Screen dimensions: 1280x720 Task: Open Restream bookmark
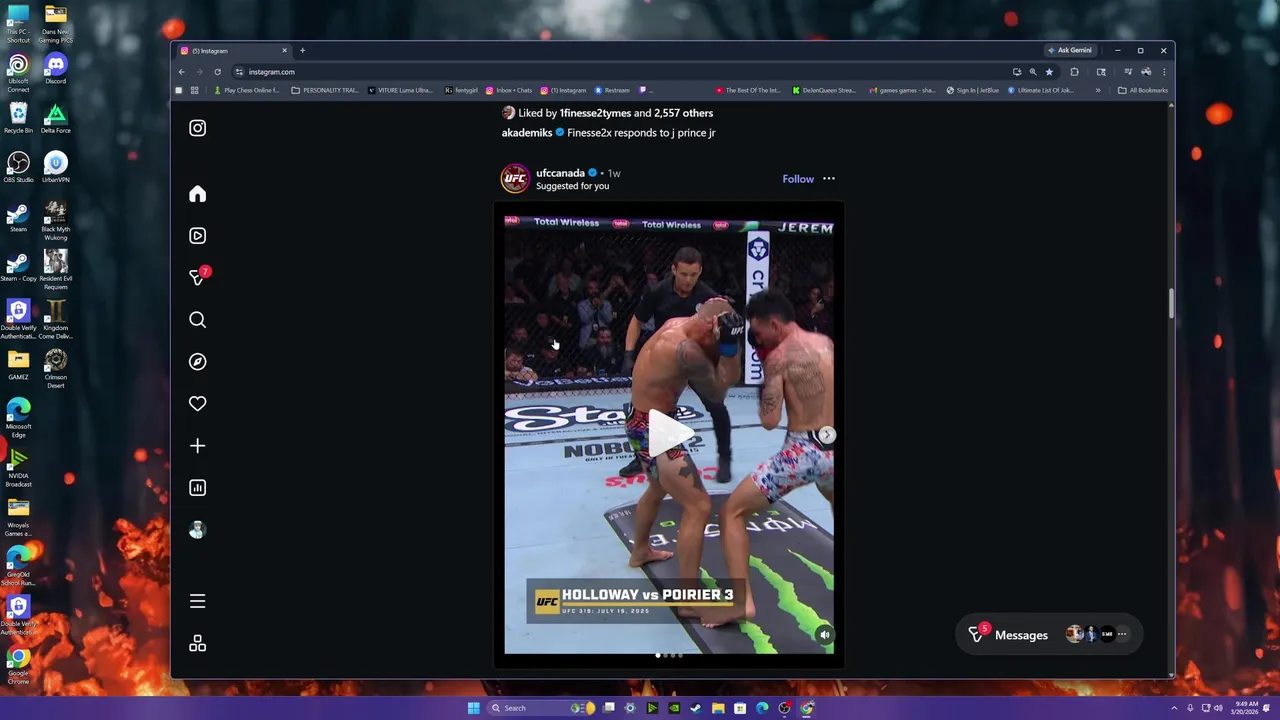tap(613, 90)
